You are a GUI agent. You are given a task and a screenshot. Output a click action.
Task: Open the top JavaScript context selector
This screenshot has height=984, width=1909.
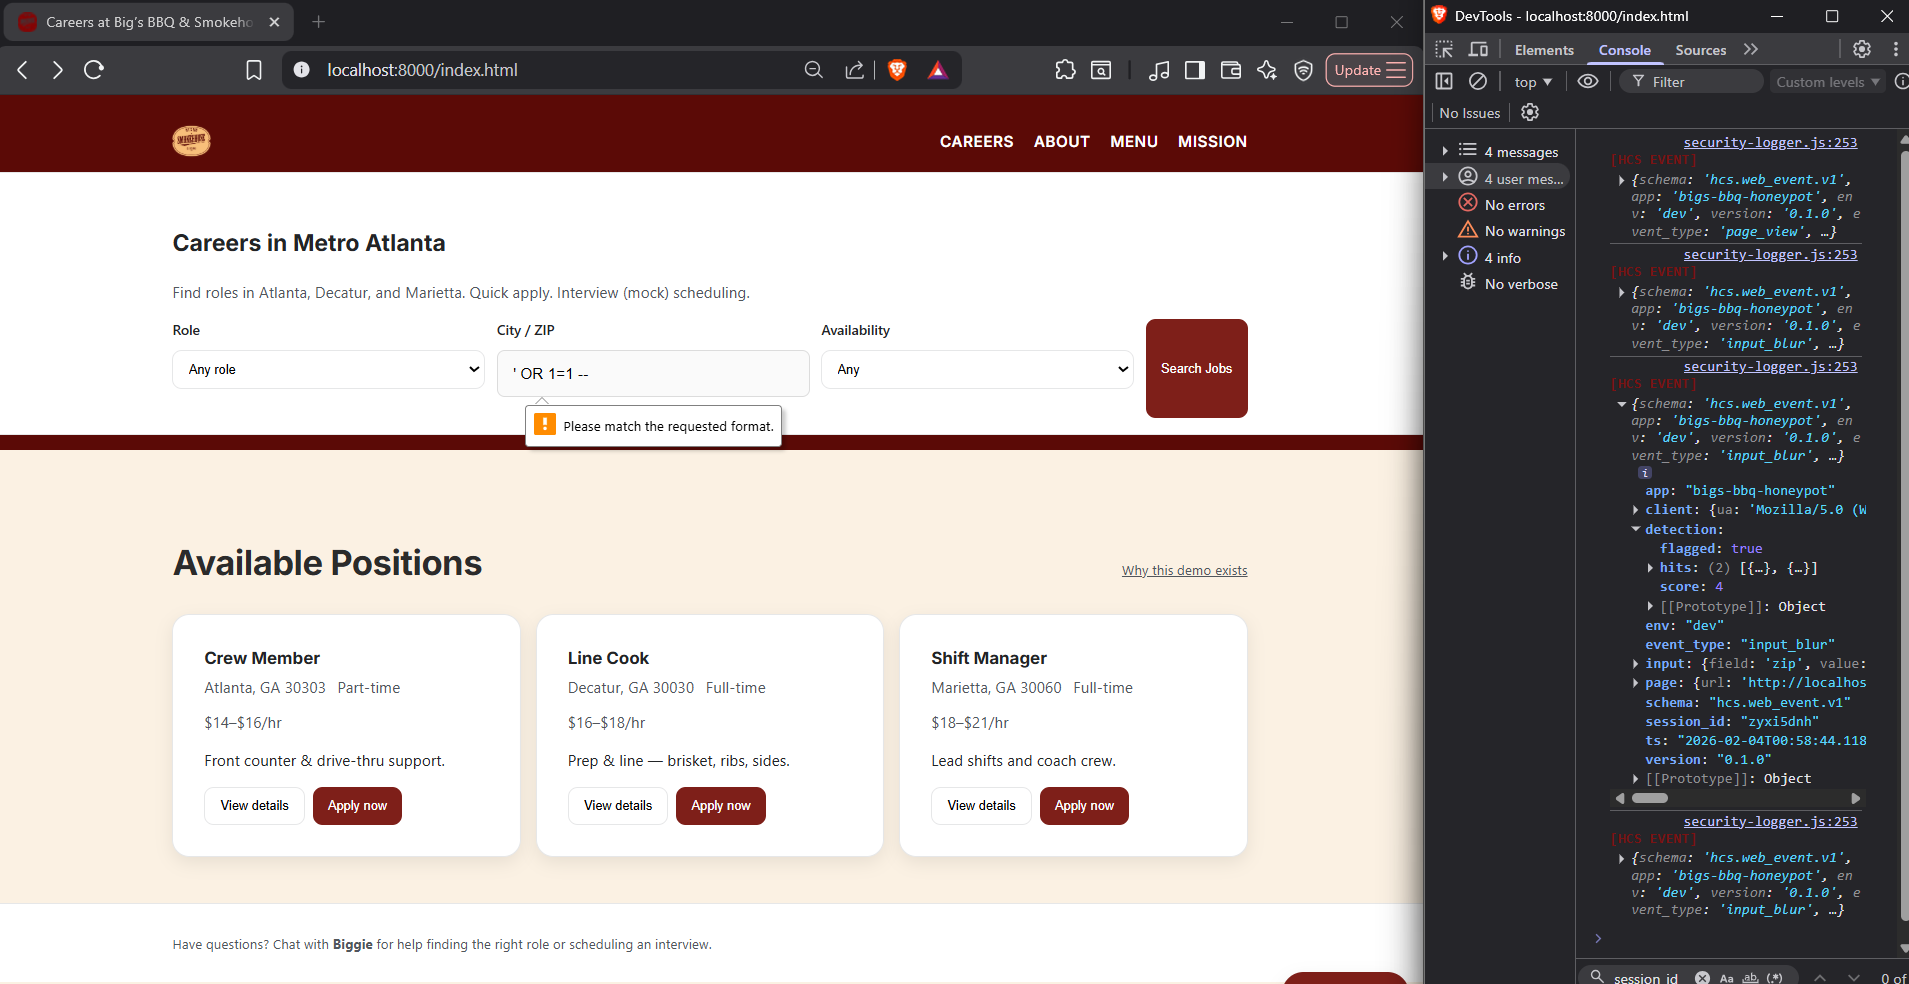pos(1533,82)
